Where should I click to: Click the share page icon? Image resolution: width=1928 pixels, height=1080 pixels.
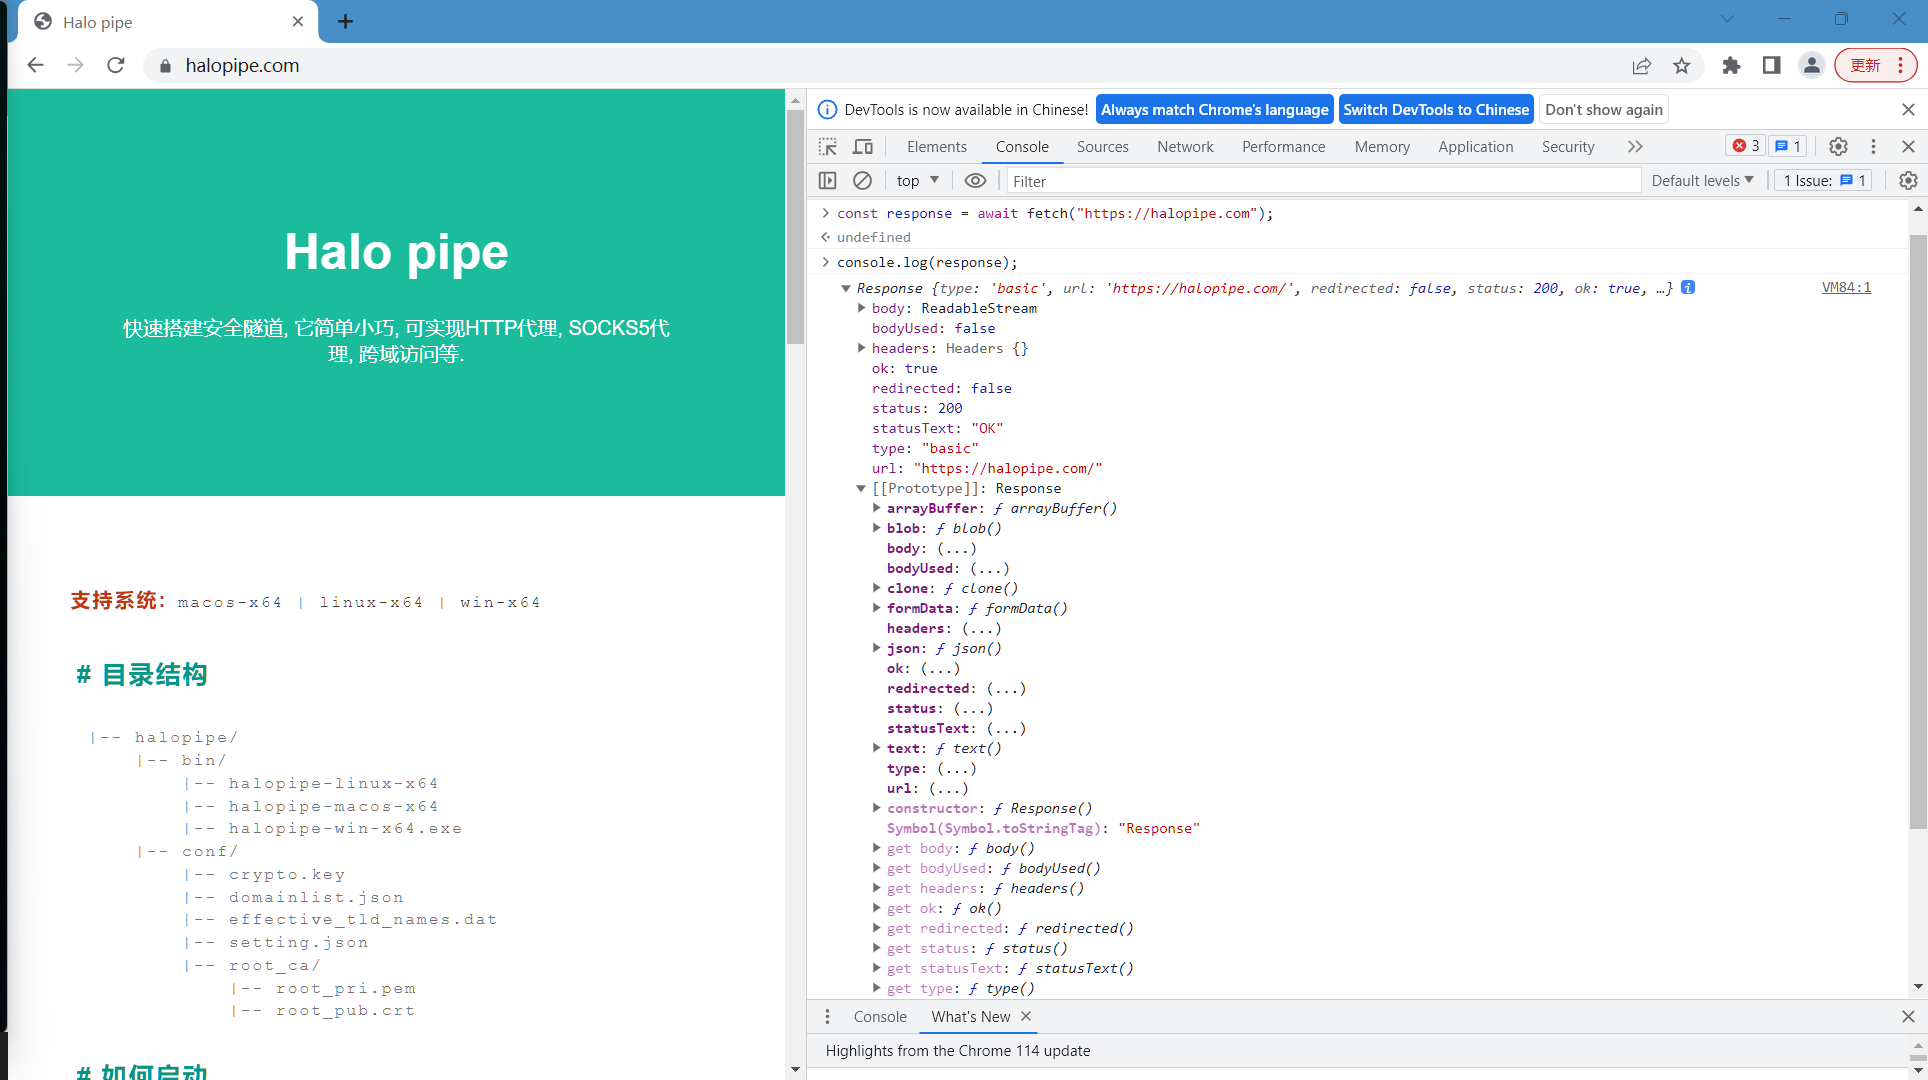1642,65
